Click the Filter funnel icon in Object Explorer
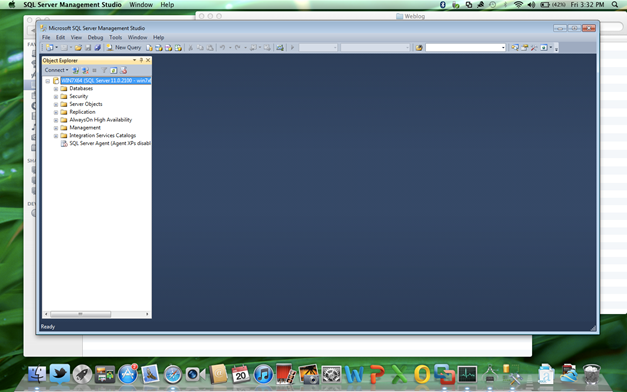627x392 pixels. click(104, 70)
